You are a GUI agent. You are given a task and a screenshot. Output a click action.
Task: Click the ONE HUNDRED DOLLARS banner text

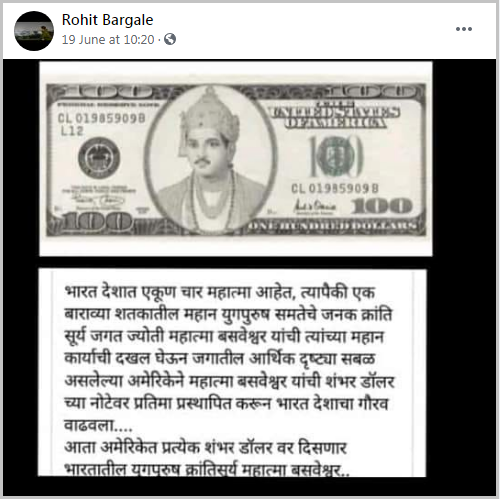(332, 226)
